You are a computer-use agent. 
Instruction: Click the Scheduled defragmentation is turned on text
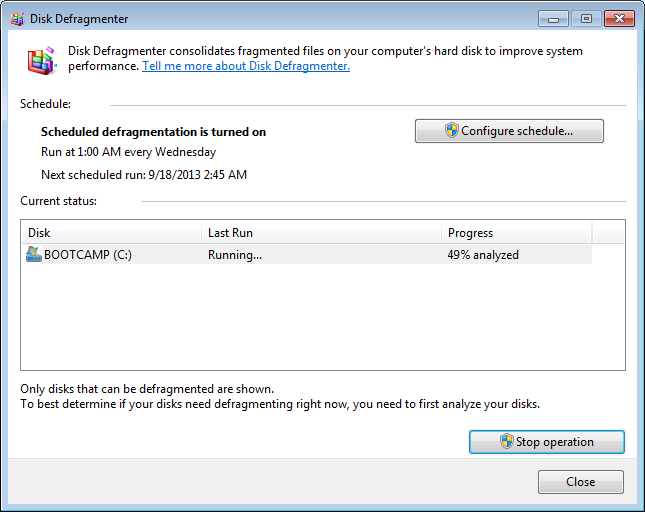[153, 132]
